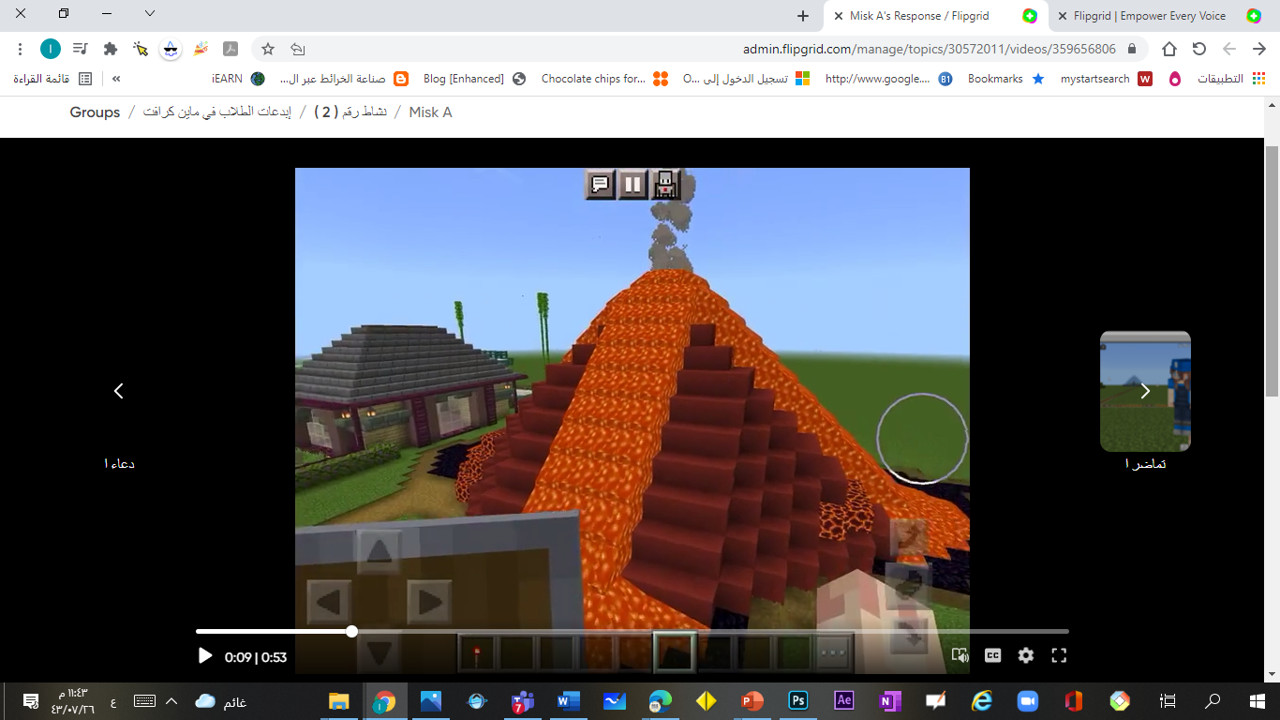The height and width of the screenshot is (720, 1280).
Task: Open File Explorer from the taskbar
Action: [x=339, y=701]
